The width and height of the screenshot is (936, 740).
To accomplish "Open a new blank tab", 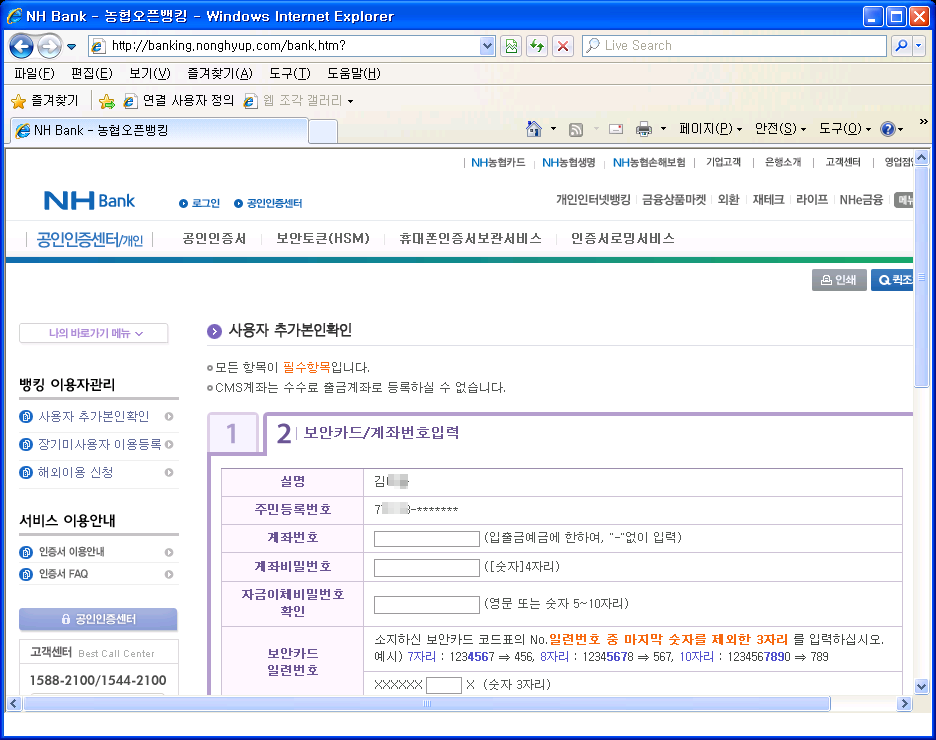I will point(323,131).
